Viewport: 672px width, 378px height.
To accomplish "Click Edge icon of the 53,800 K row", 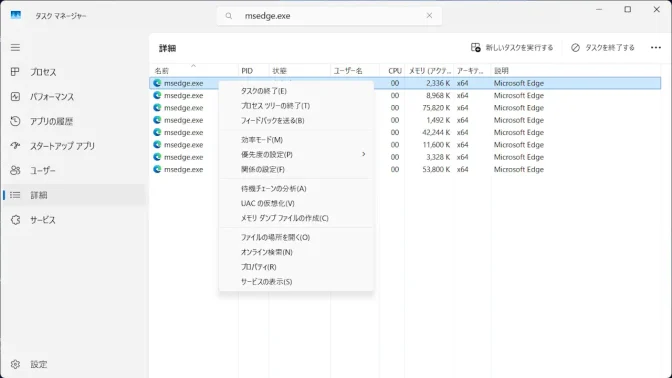I will tap(157, 169).
